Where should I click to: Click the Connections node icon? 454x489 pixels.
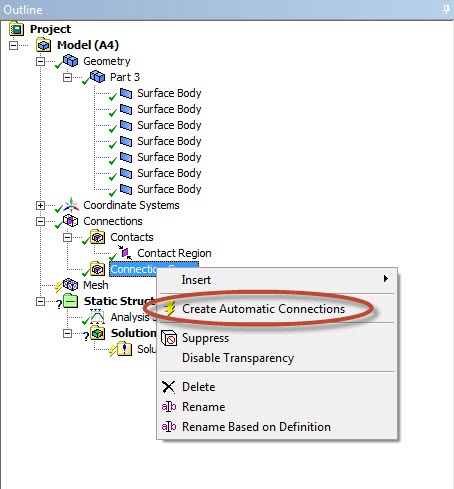pyautogui.click(x=70, y=221)
